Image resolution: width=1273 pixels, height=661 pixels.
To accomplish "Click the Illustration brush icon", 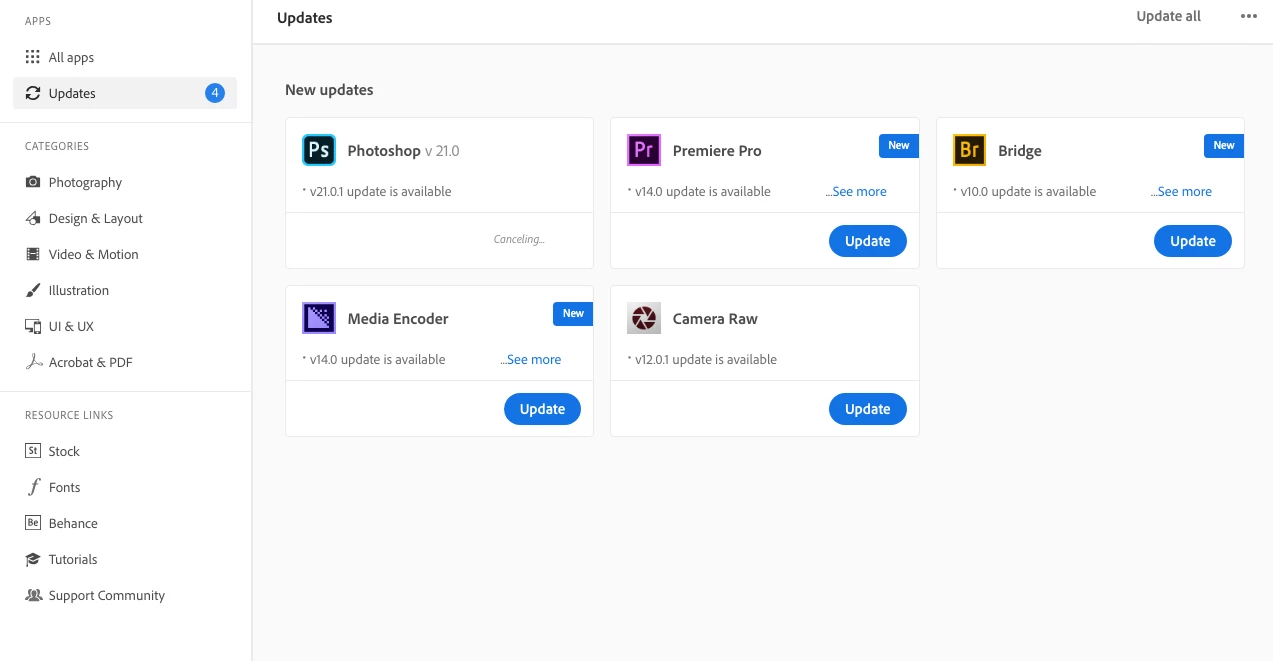I will pos(33,290).
